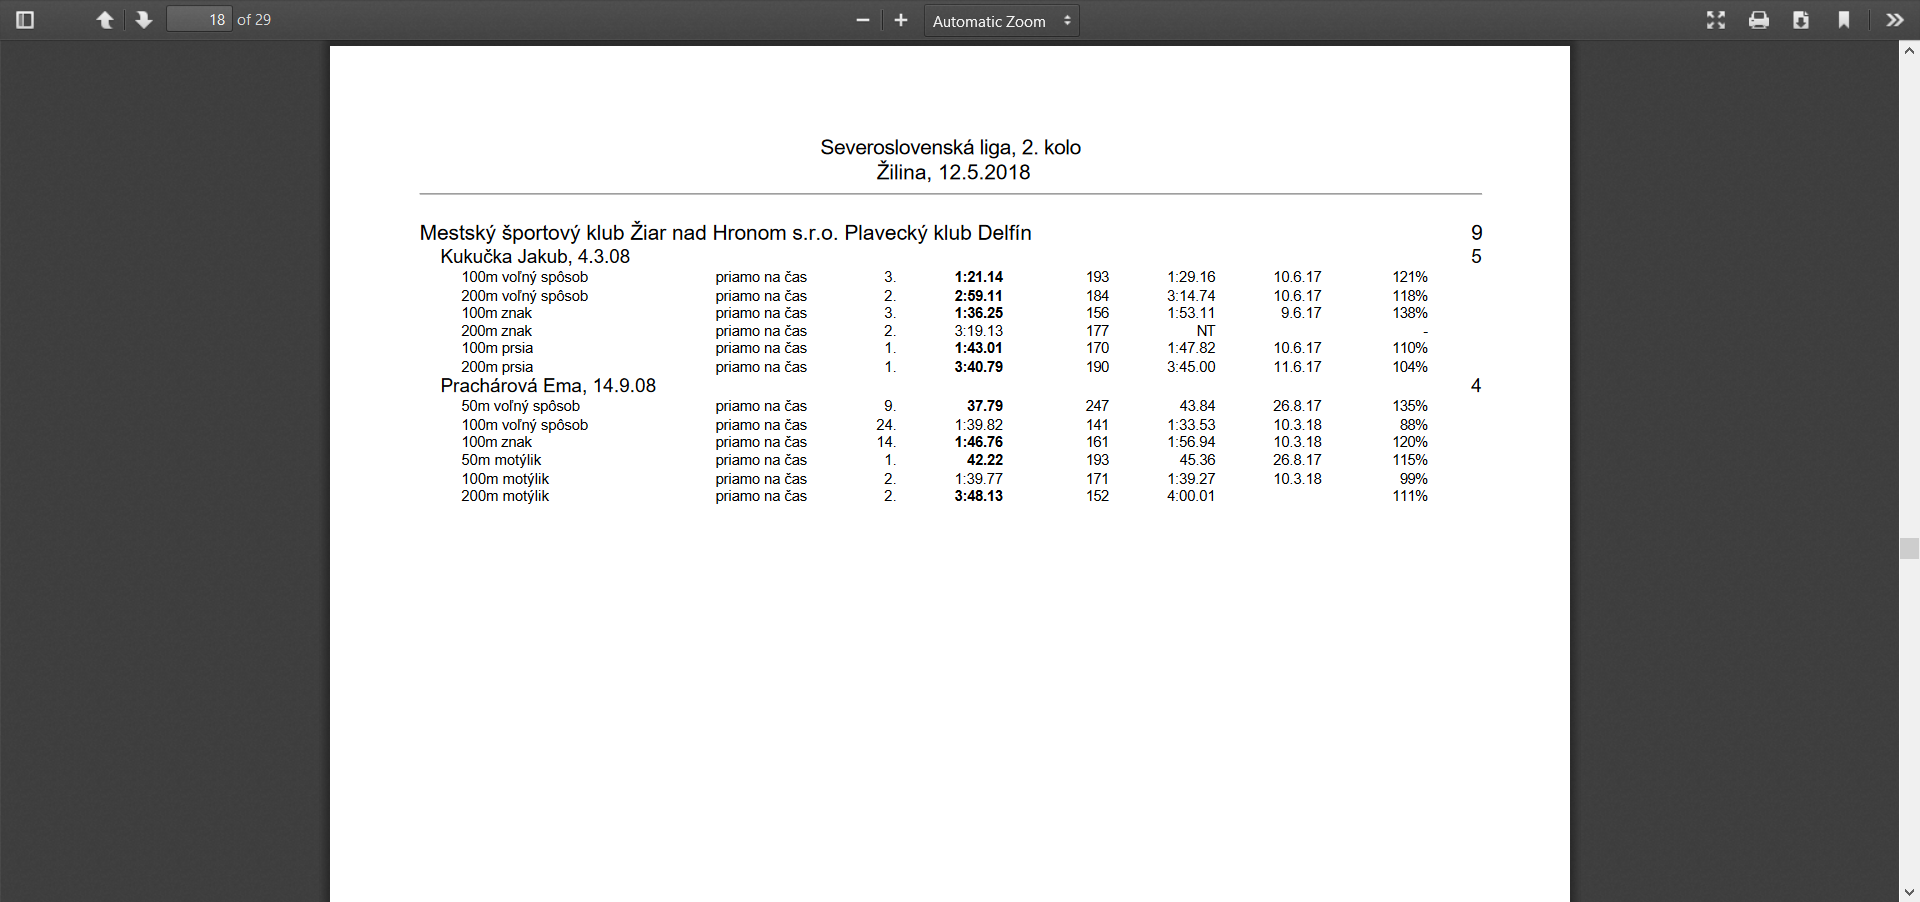Toggle the sidebar panel

coord(26,20)
